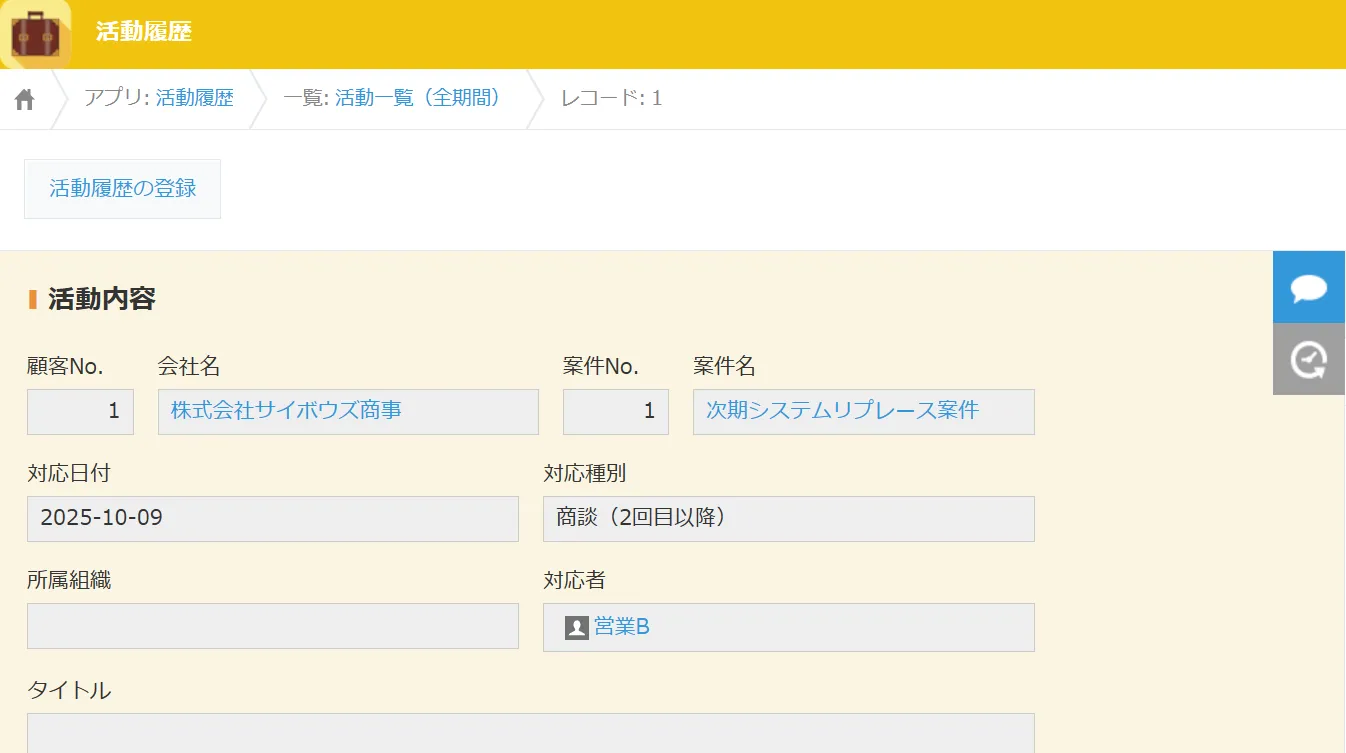
Task: Click the orange marker beside 活動内容 heading
Action: point(31,298)
